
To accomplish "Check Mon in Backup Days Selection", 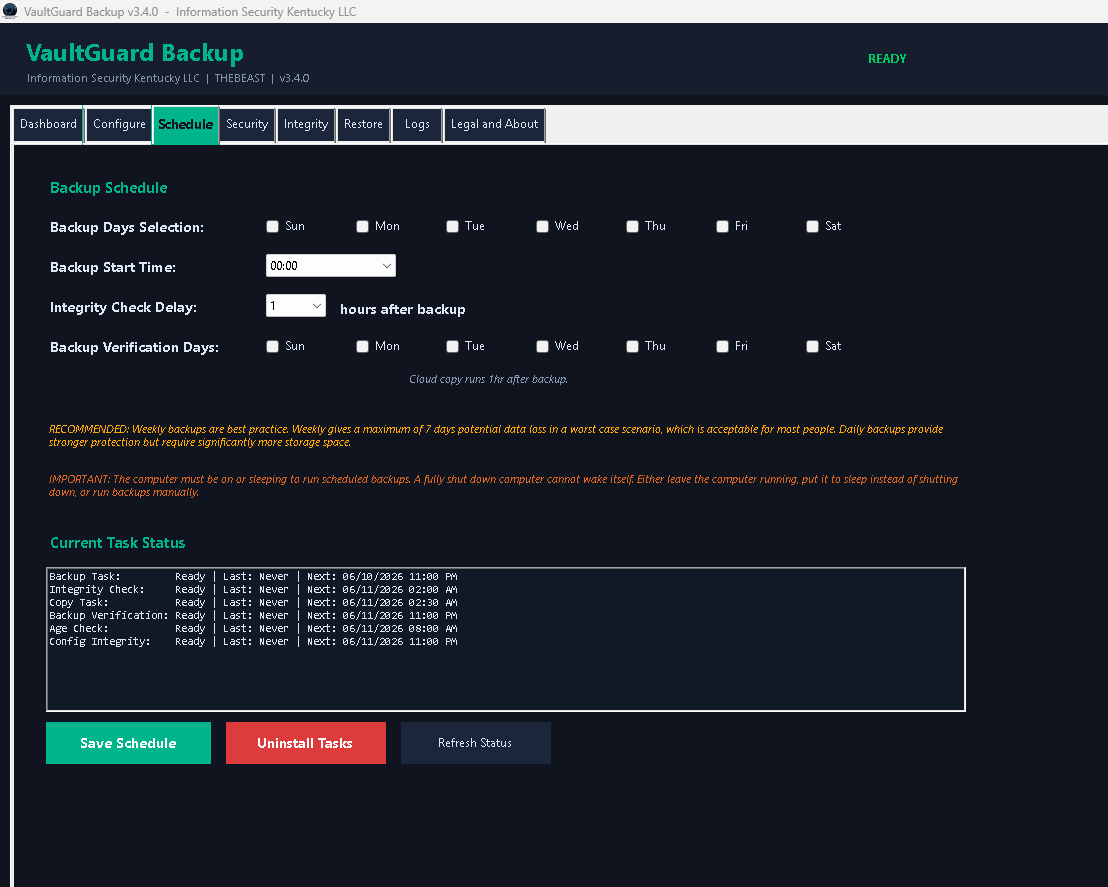I will [x=363, y=226].
